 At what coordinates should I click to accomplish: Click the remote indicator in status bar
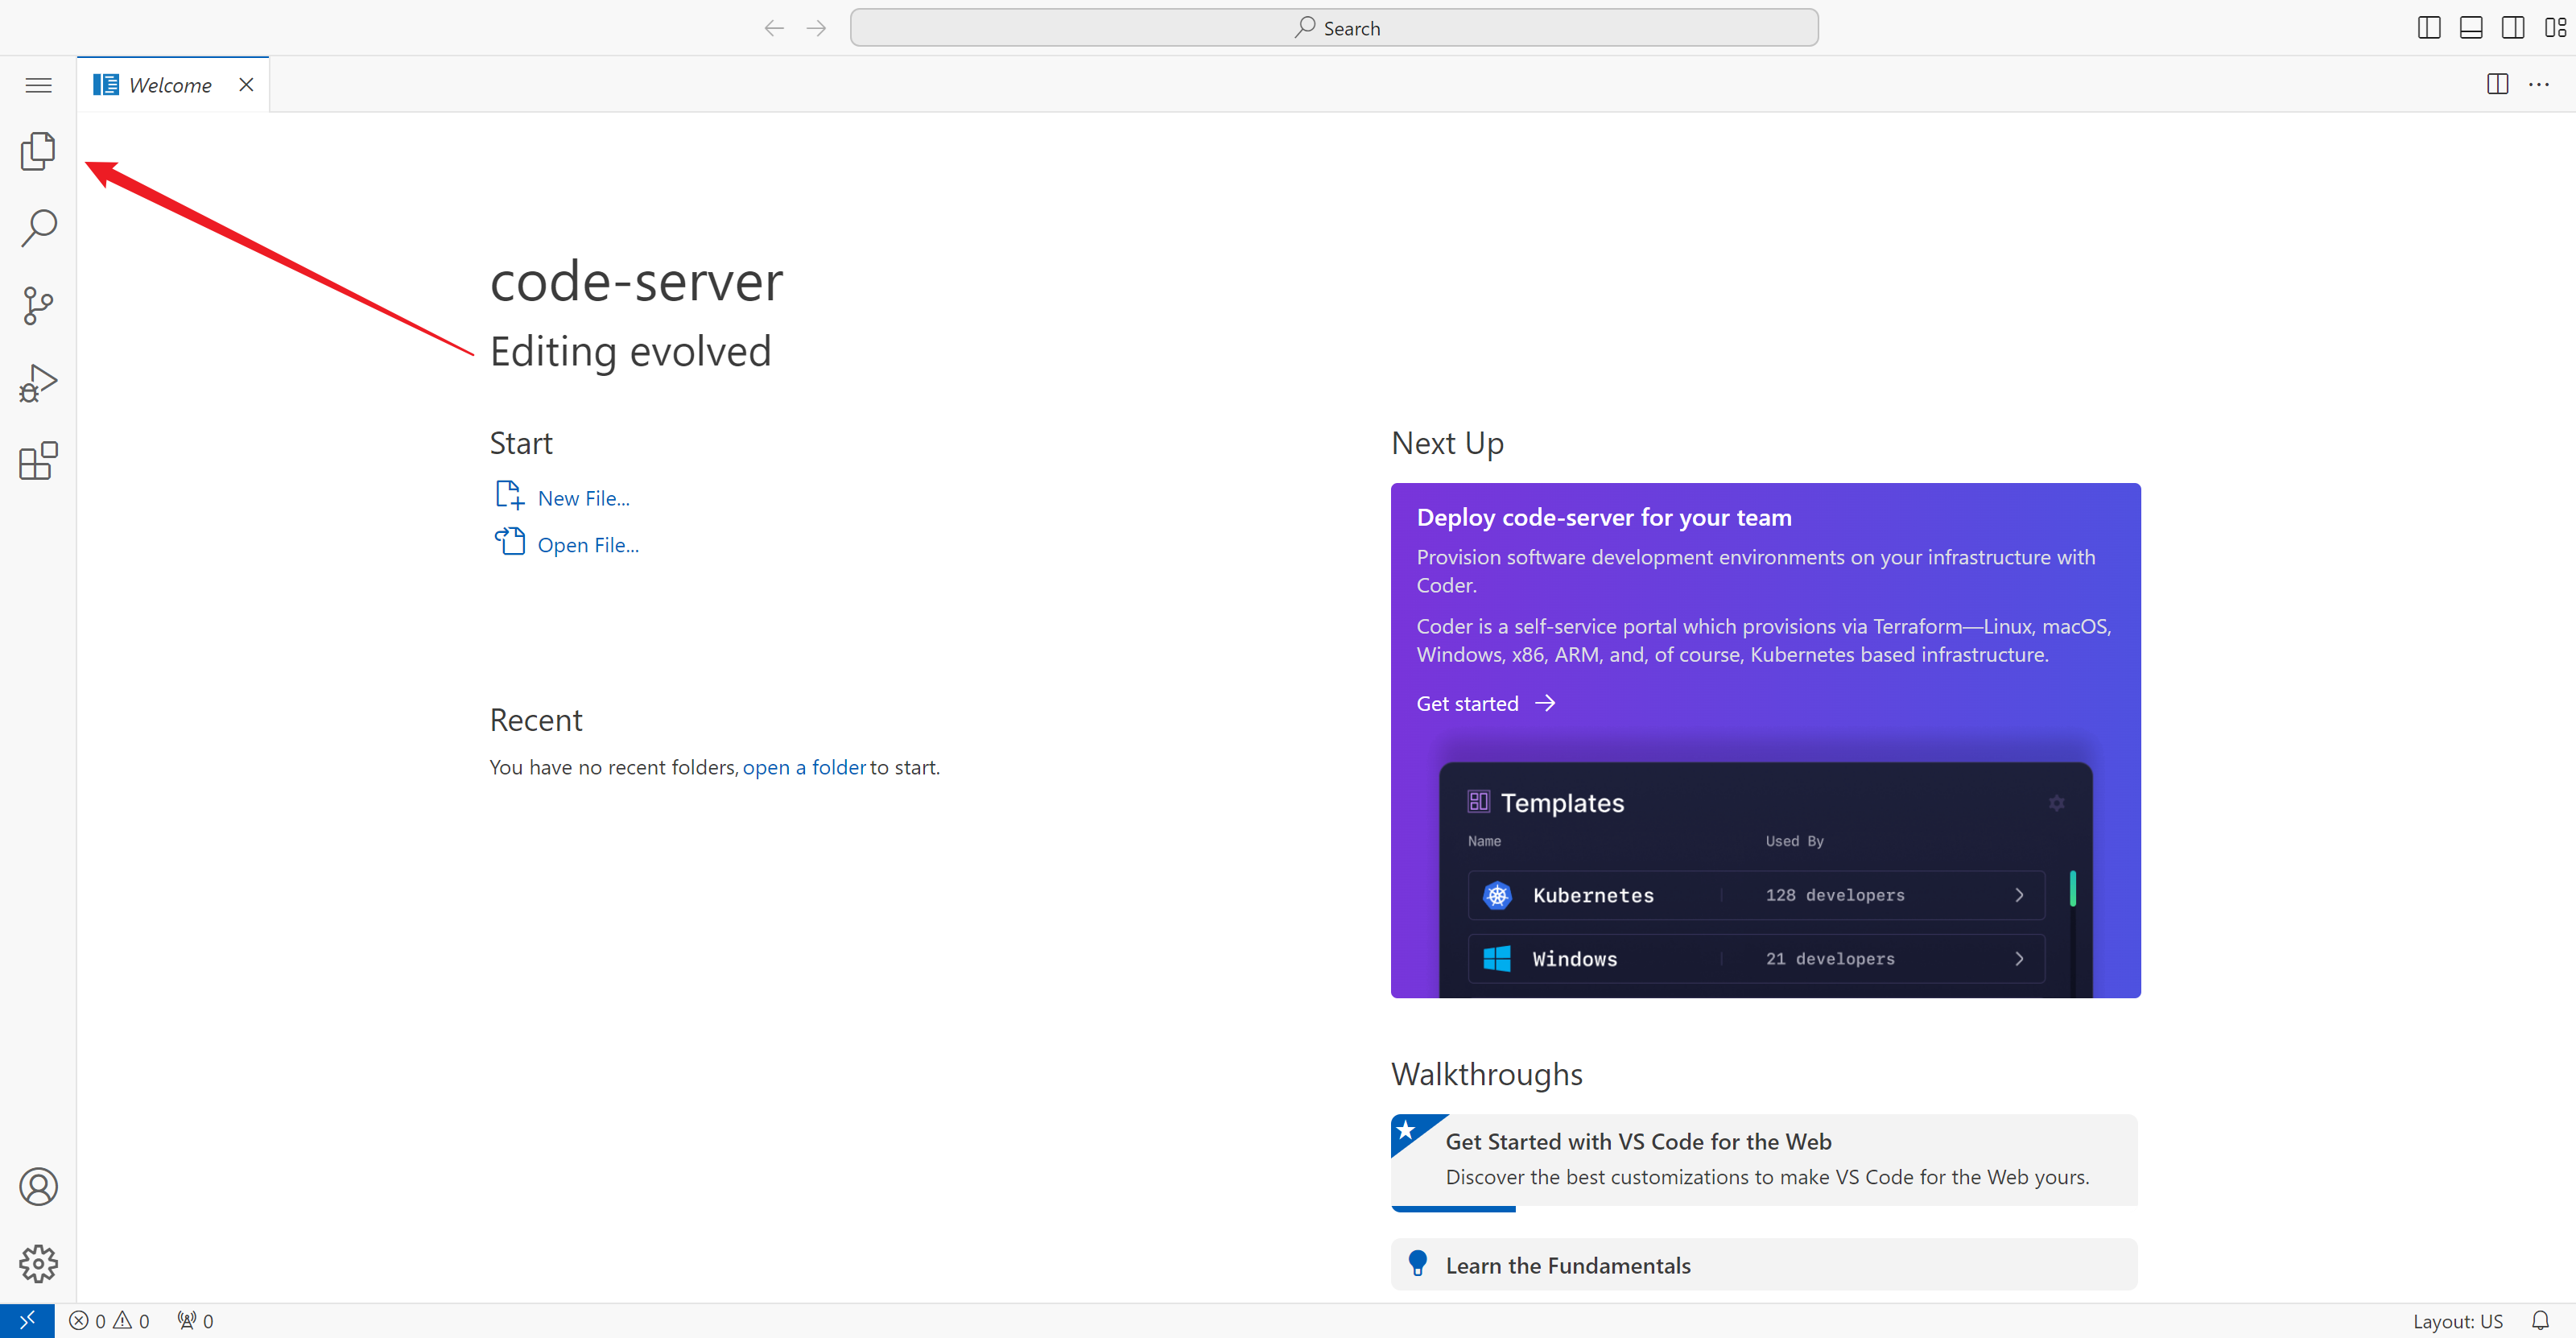(27, 1320)
